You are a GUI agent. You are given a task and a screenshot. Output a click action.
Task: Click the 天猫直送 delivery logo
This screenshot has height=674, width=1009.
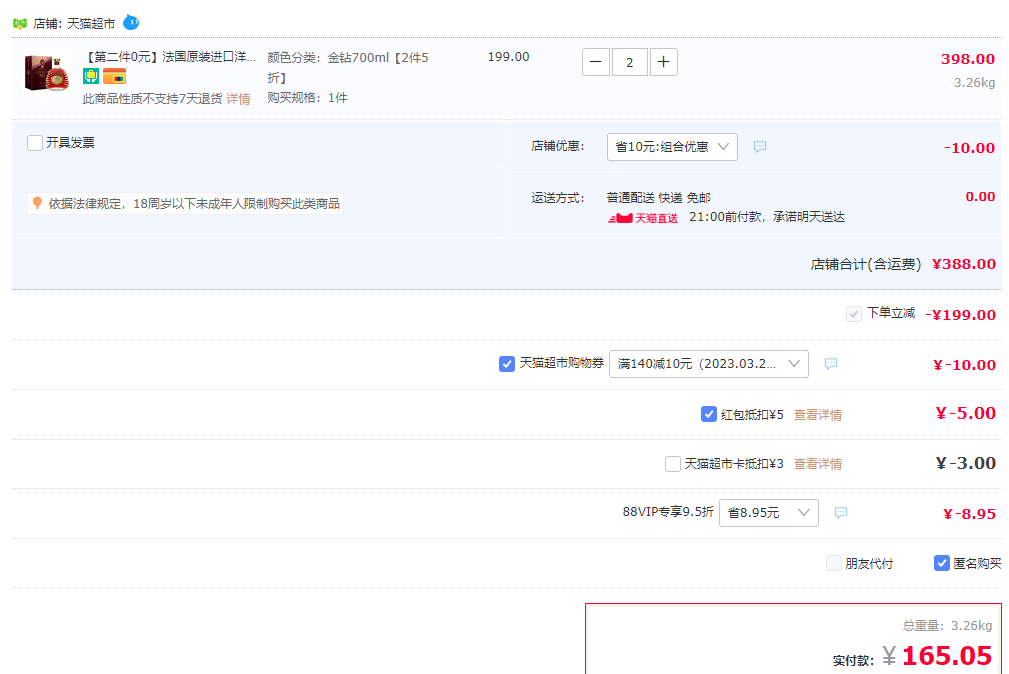click(642, 218)
